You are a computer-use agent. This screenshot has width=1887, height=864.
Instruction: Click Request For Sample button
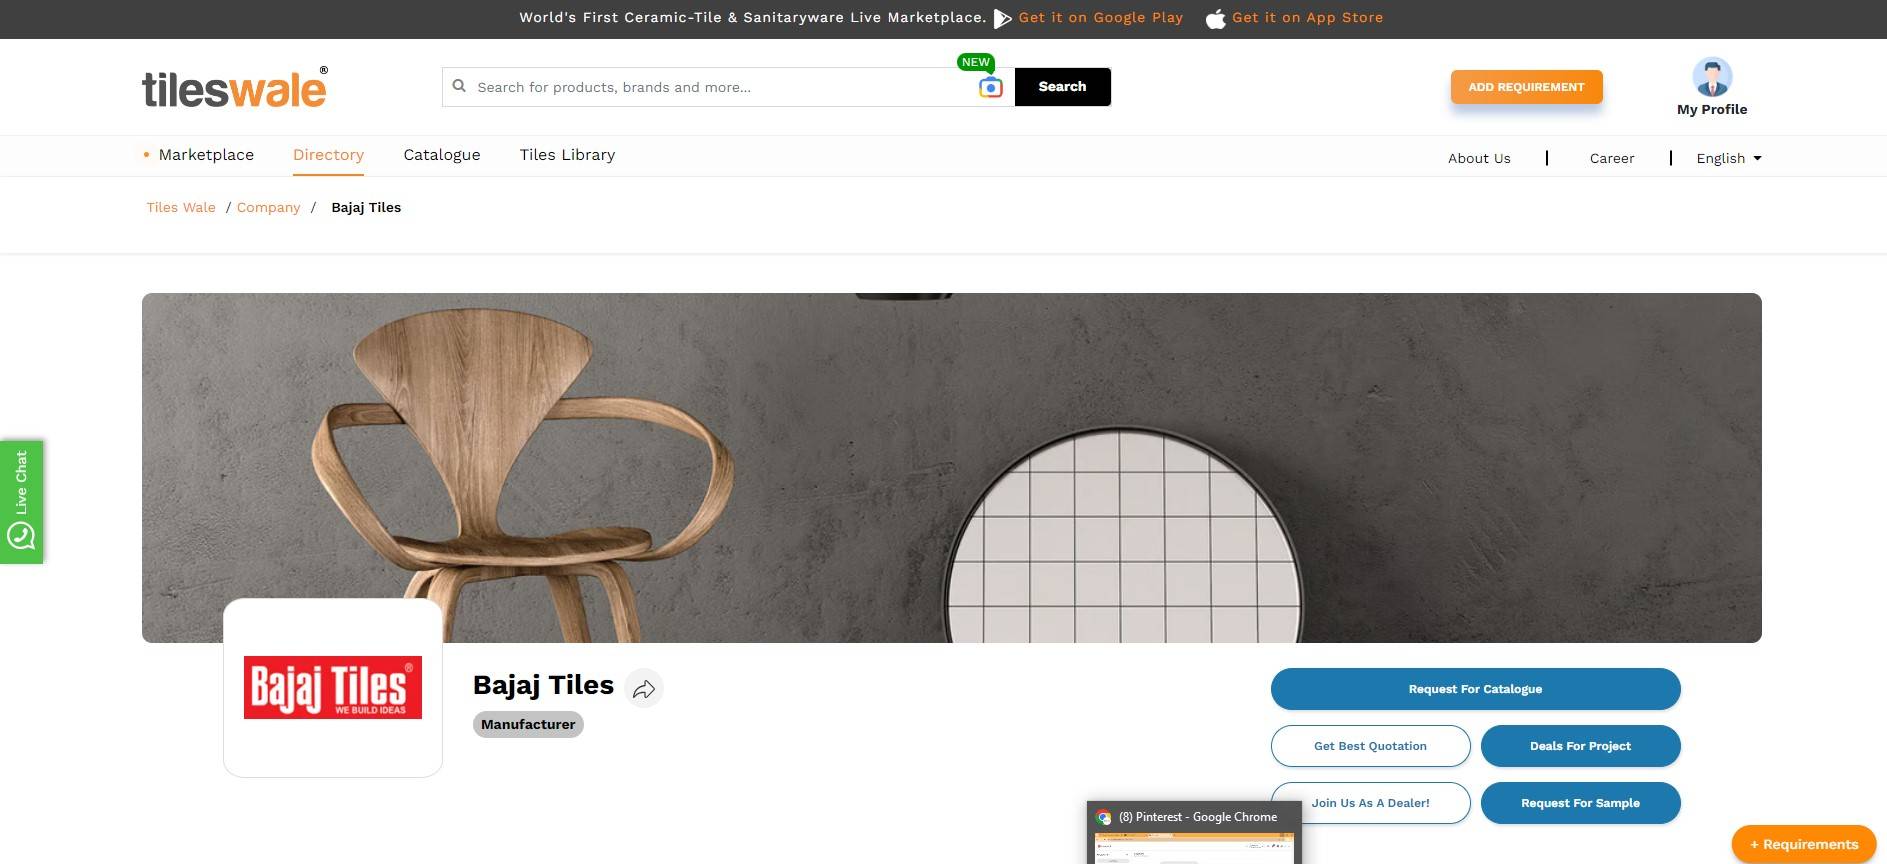(x=1580, y=803)
